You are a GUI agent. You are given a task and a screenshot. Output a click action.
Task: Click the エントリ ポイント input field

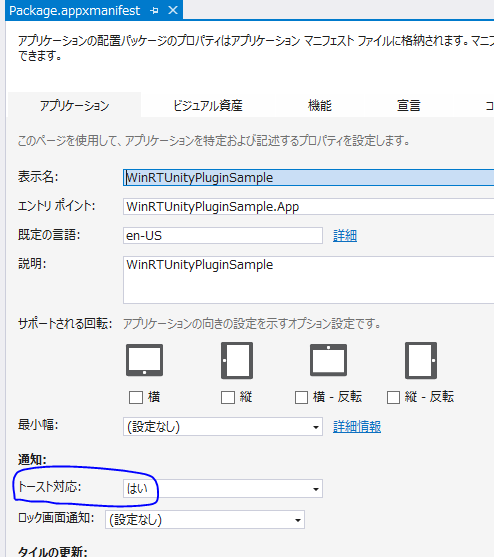tap(308, 206)
